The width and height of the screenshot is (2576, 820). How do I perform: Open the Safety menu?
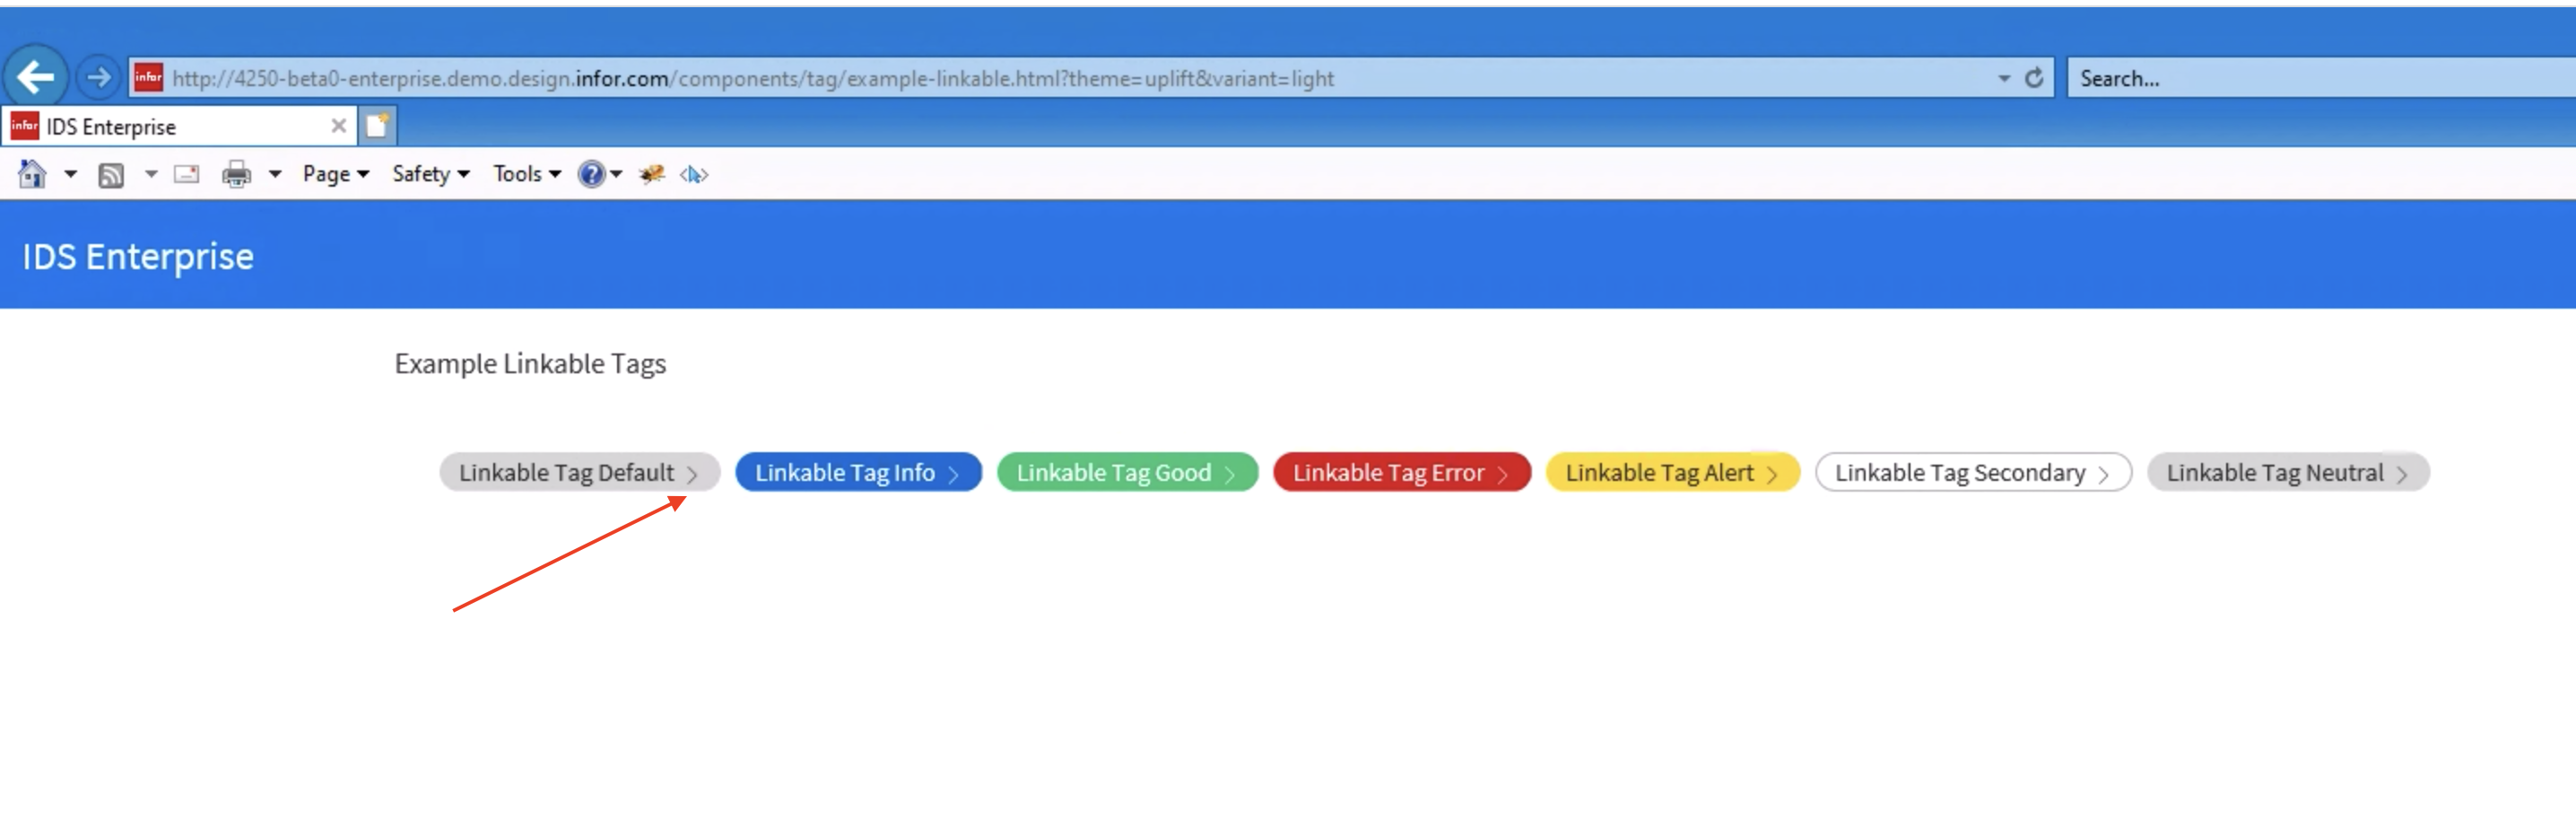pyautogui.click(x=431, y=174)
